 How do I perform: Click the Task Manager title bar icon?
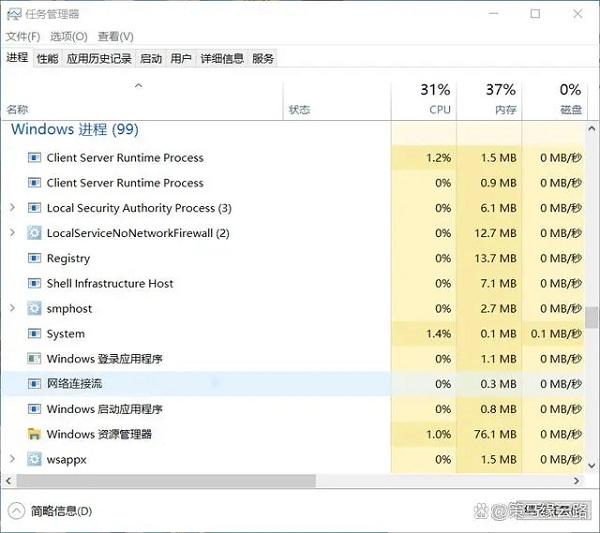14,15
